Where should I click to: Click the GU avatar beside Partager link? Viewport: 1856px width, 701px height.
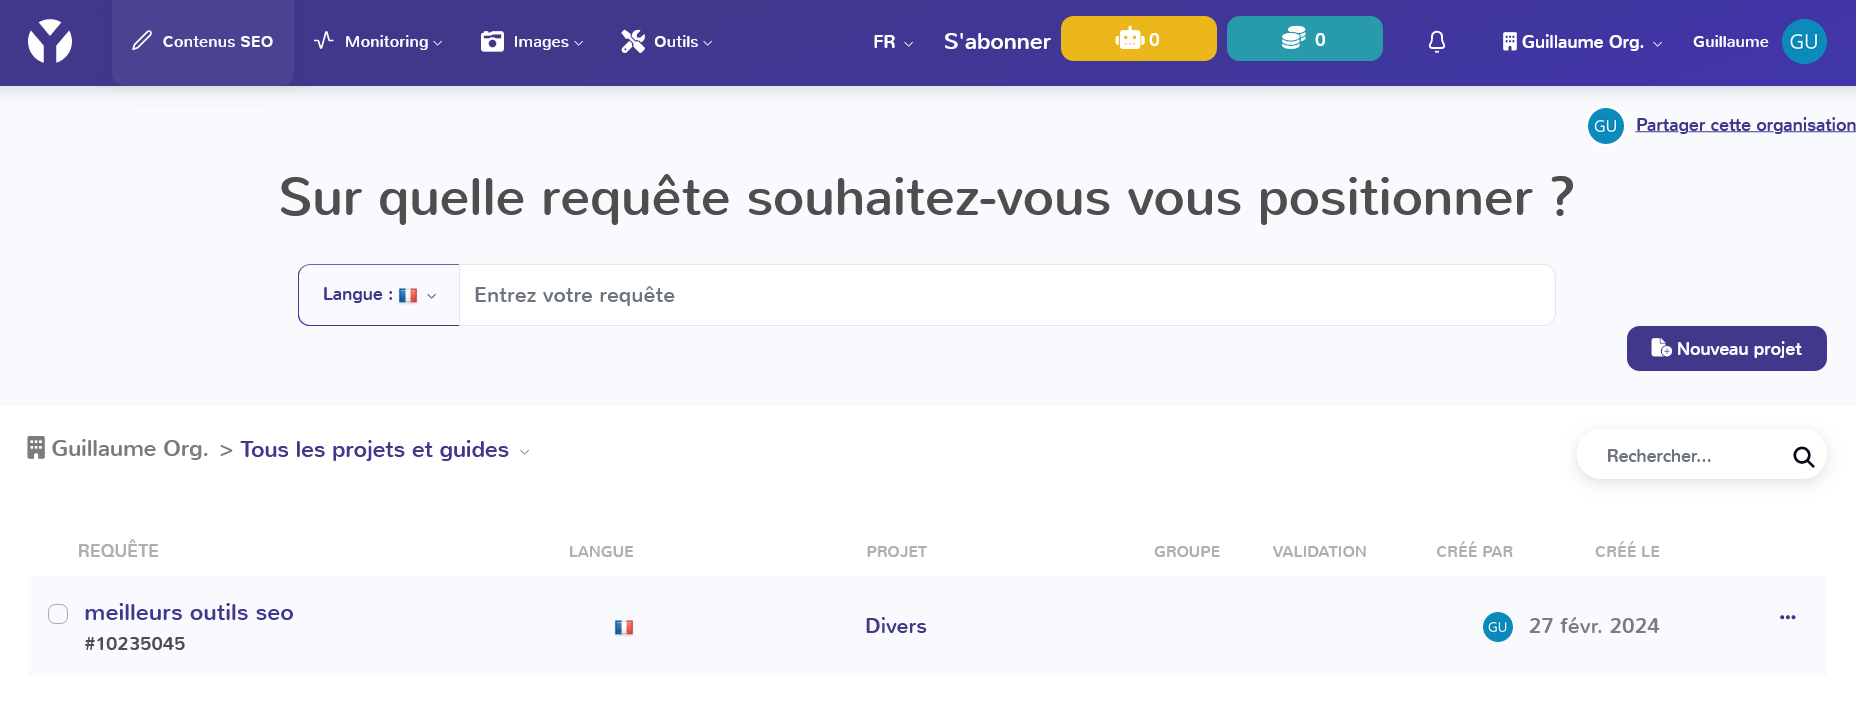[1606, 126]
